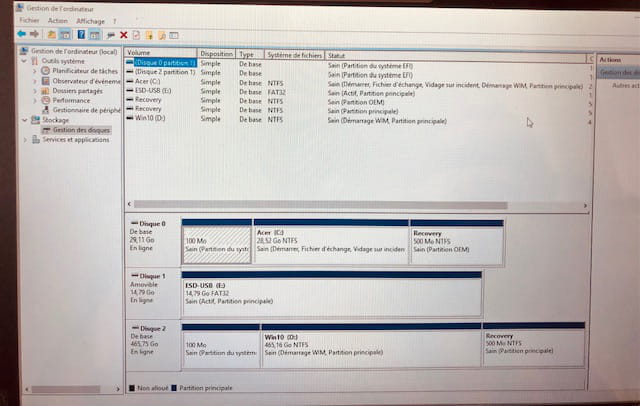Sort by the Statut column header

(456, 56)
